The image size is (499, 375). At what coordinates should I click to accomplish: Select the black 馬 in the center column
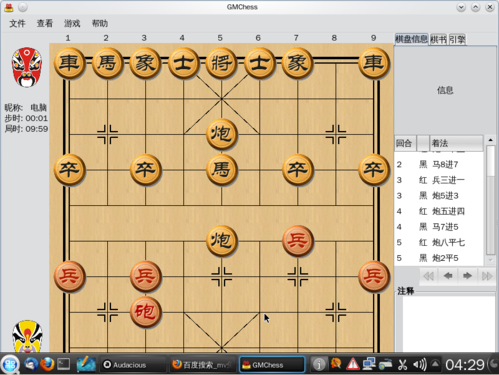(x=221, y=170)
